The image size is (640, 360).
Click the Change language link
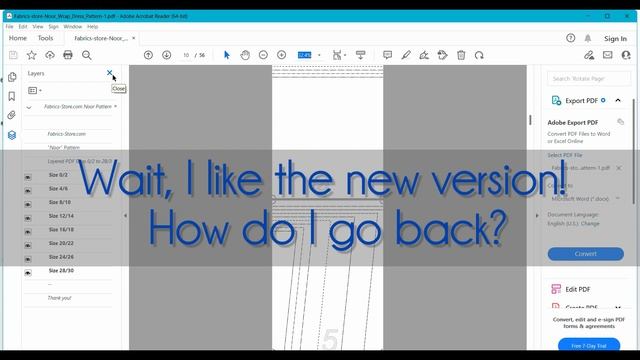click(590, 224)
